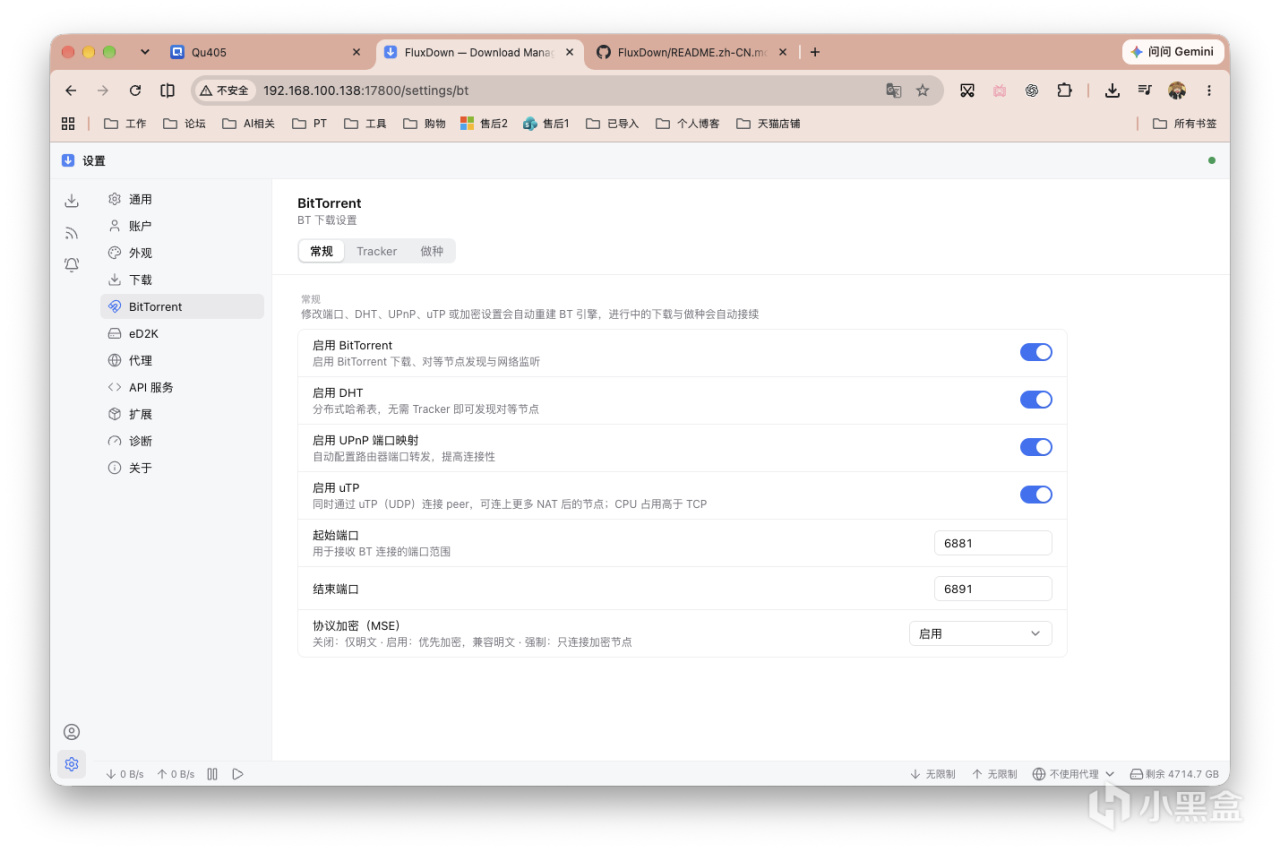The width and height of the screenshot is (1280, 852).
Task: Bookmark this page with the star icon
Action: pyautogui.click(x=922, y=90)
